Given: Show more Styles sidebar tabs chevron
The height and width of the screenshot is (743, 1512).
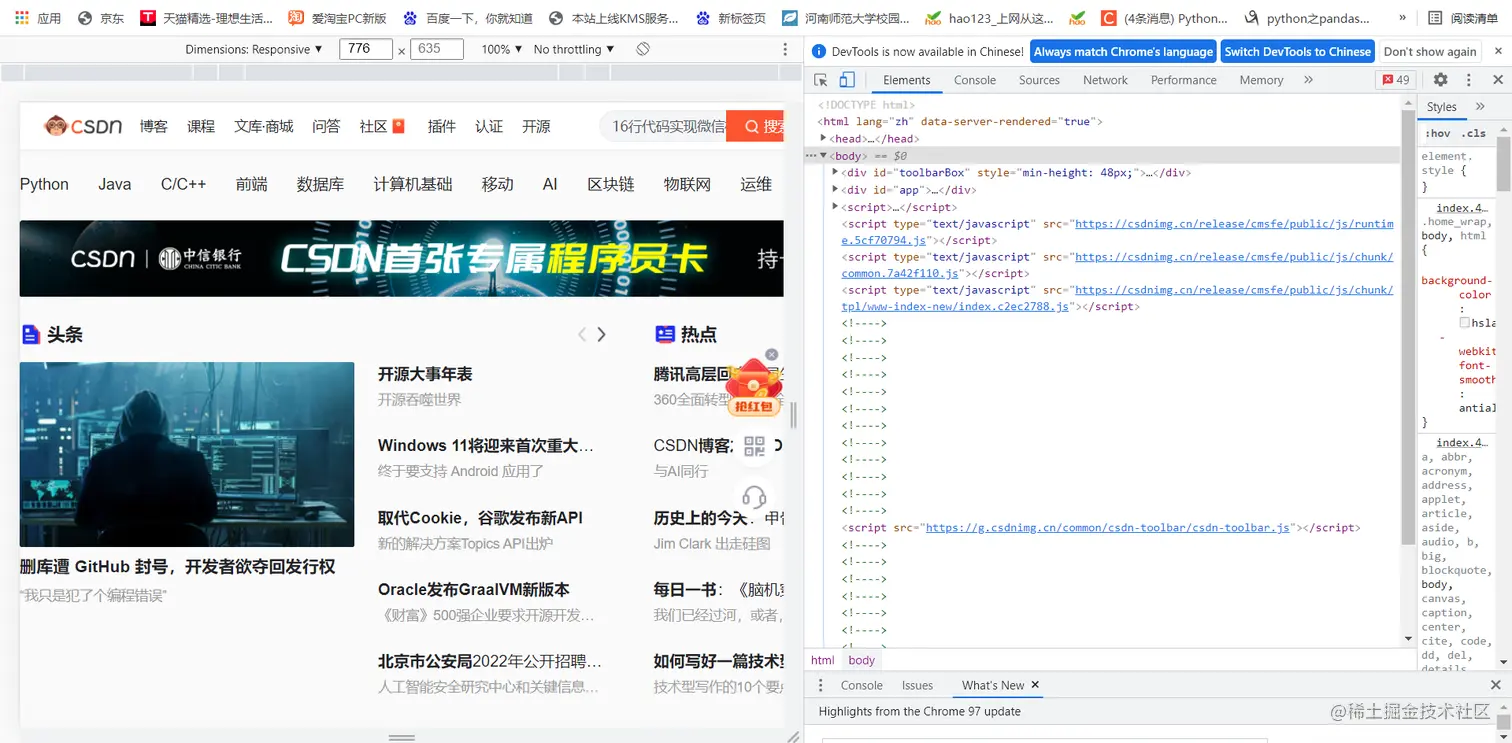Looking at the screenshot, I should coord(1480,107).
